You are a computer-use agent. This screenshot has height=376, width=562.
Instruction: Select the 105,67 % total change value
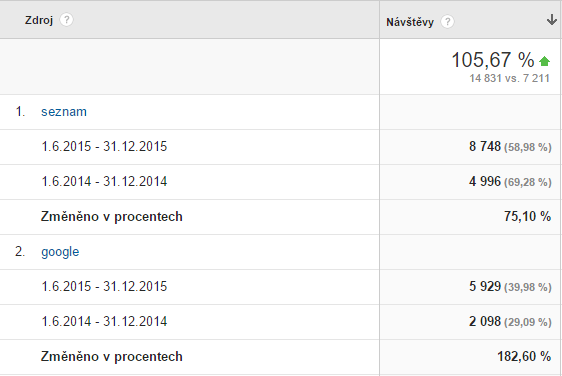coord(493,60)
